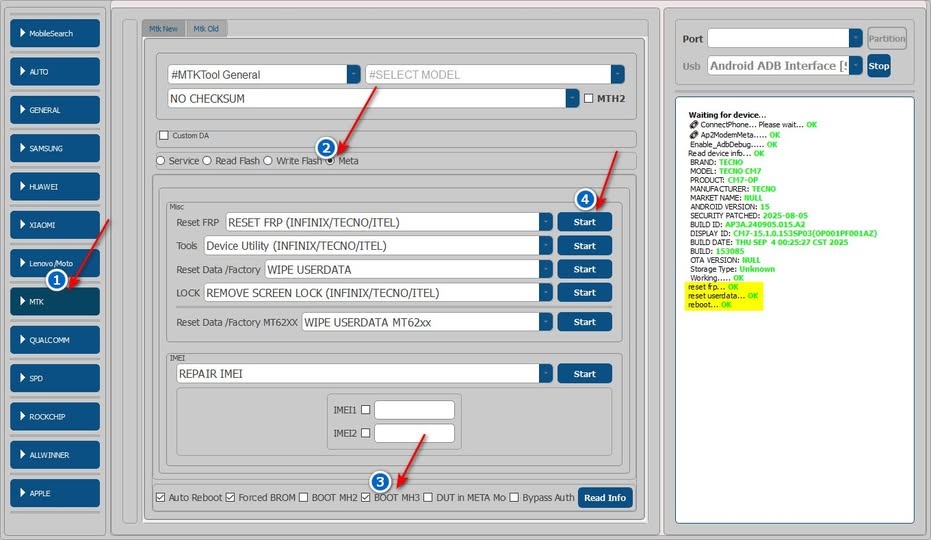
Task: Switch to the Mtk New tab
Action: tap(163, 29)
